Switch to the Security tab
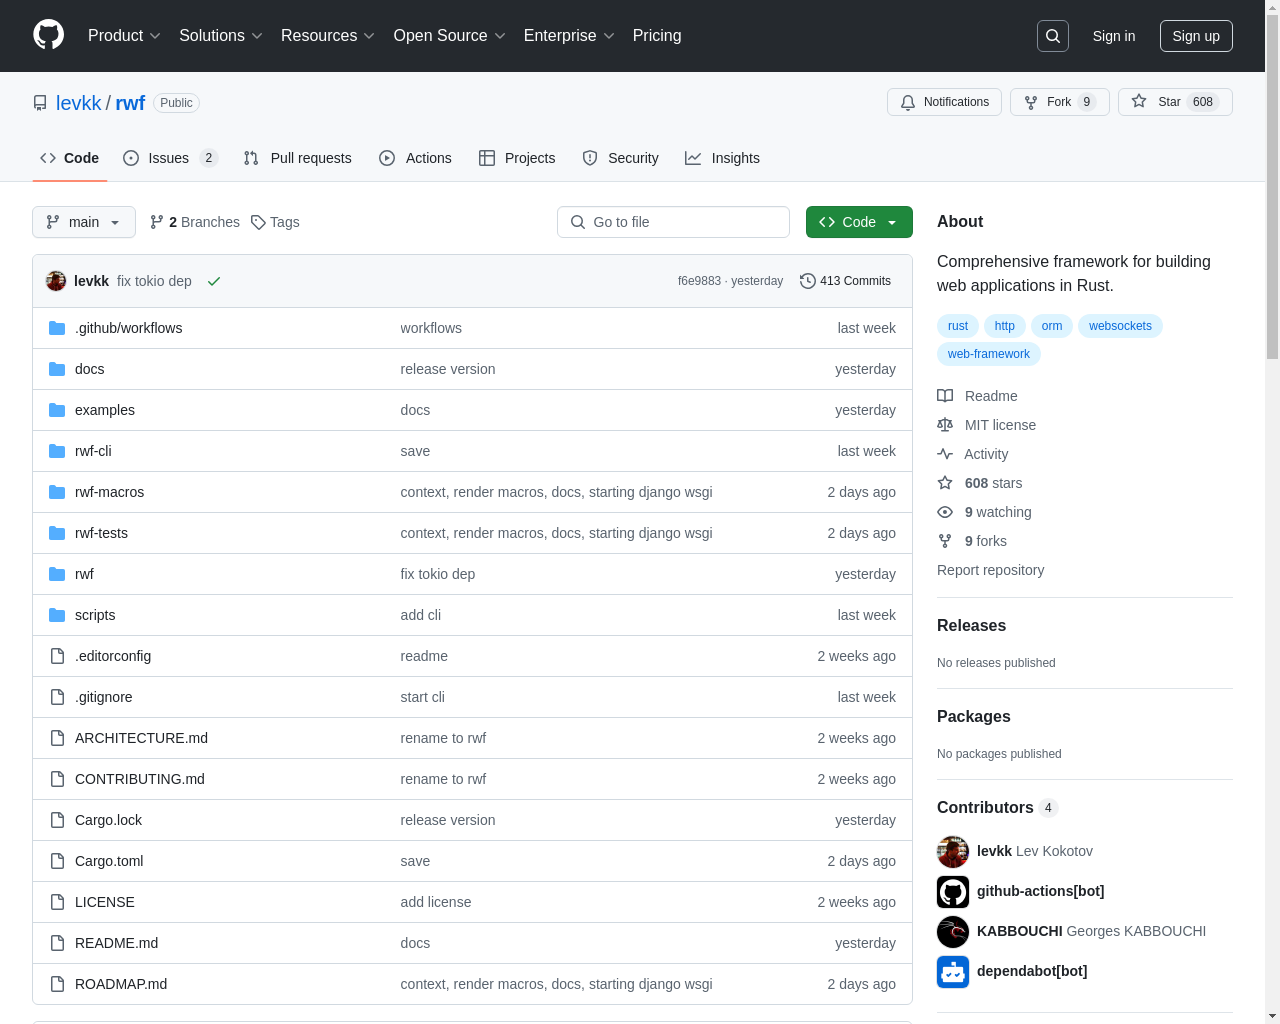This screenshot has width=1280, height=1024. pyautogui.click(x=620, y=158)
